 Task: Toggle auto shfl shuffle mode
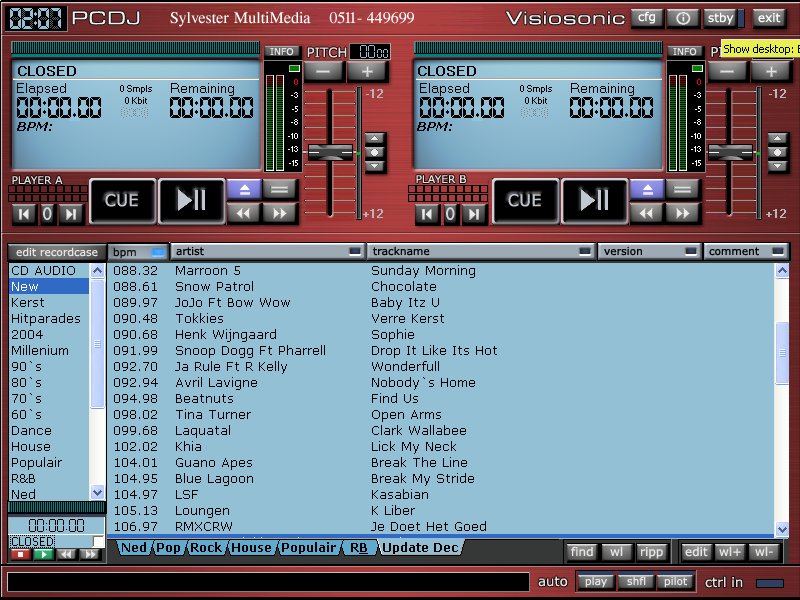[636, 582]
